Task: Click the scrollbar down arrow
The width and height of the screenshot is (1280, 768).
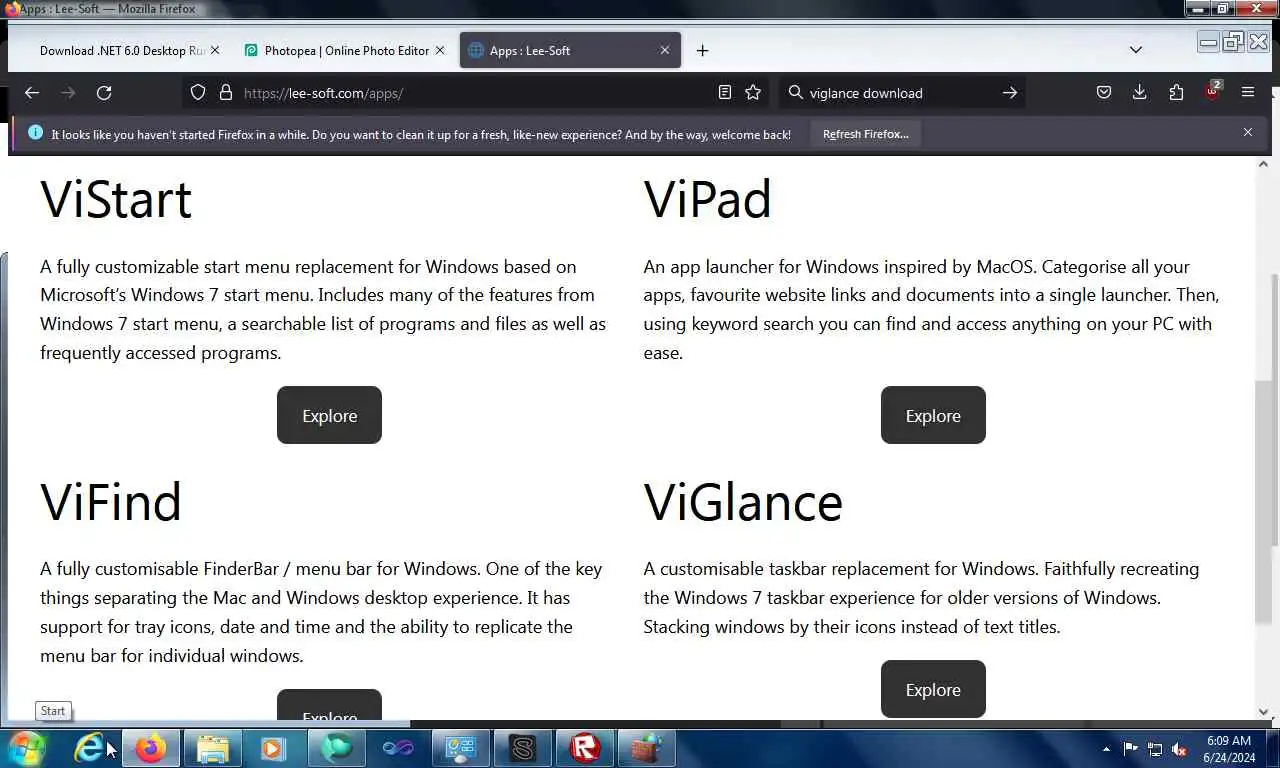Action: coord(1264,712)
